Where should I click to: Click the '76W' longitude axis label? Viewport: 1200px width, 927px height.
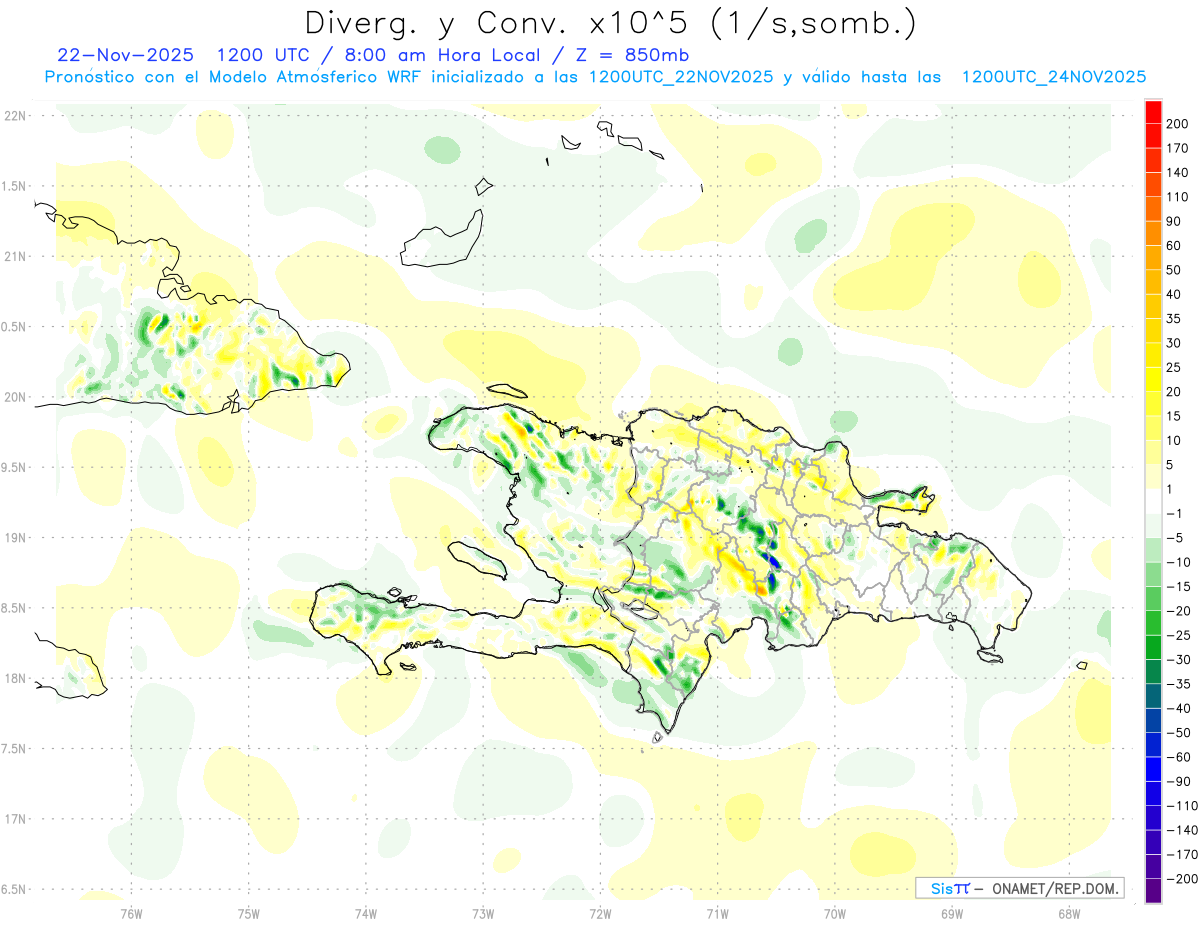[x=131, y=913]
